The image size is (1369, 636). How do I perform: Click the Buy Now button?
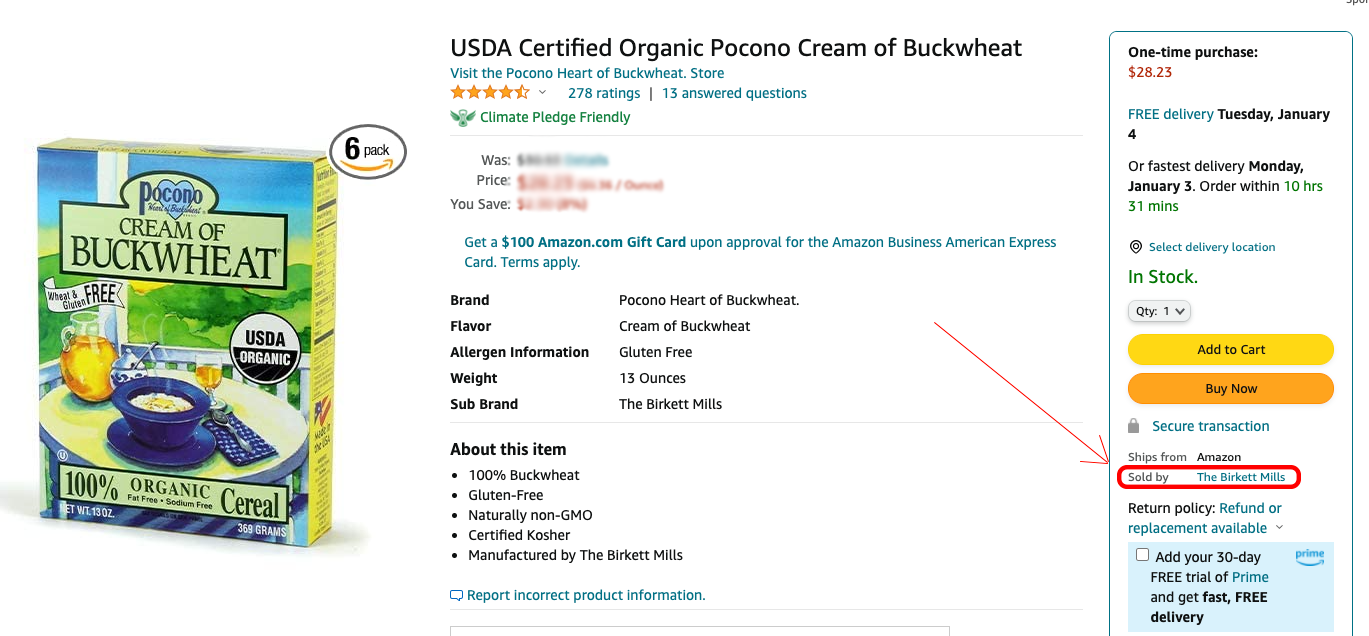(x=1231, y=388)
